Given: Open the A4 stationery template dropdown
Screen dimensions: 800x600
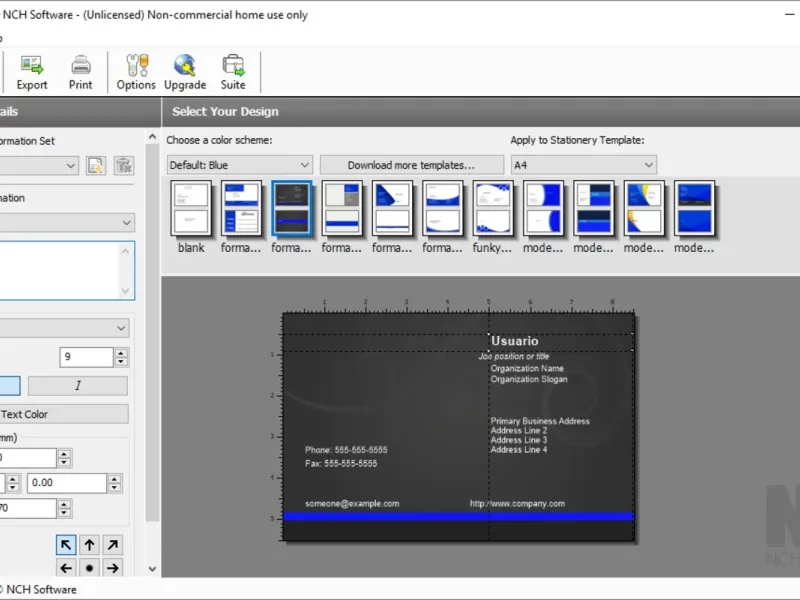Looking at the screenshot, I should [x=584, y=165].
